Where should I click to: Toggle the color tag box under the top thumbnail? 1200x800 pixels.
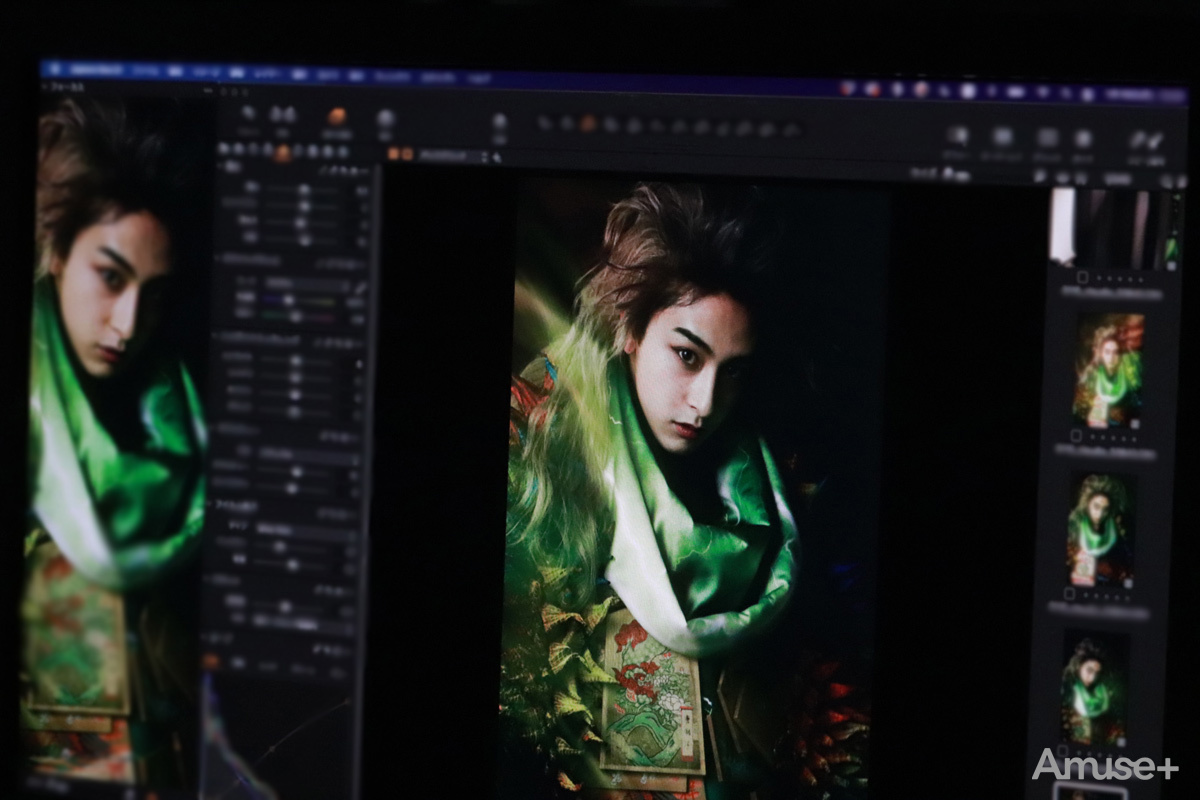pyautogui.click(x=1082, y=277)
